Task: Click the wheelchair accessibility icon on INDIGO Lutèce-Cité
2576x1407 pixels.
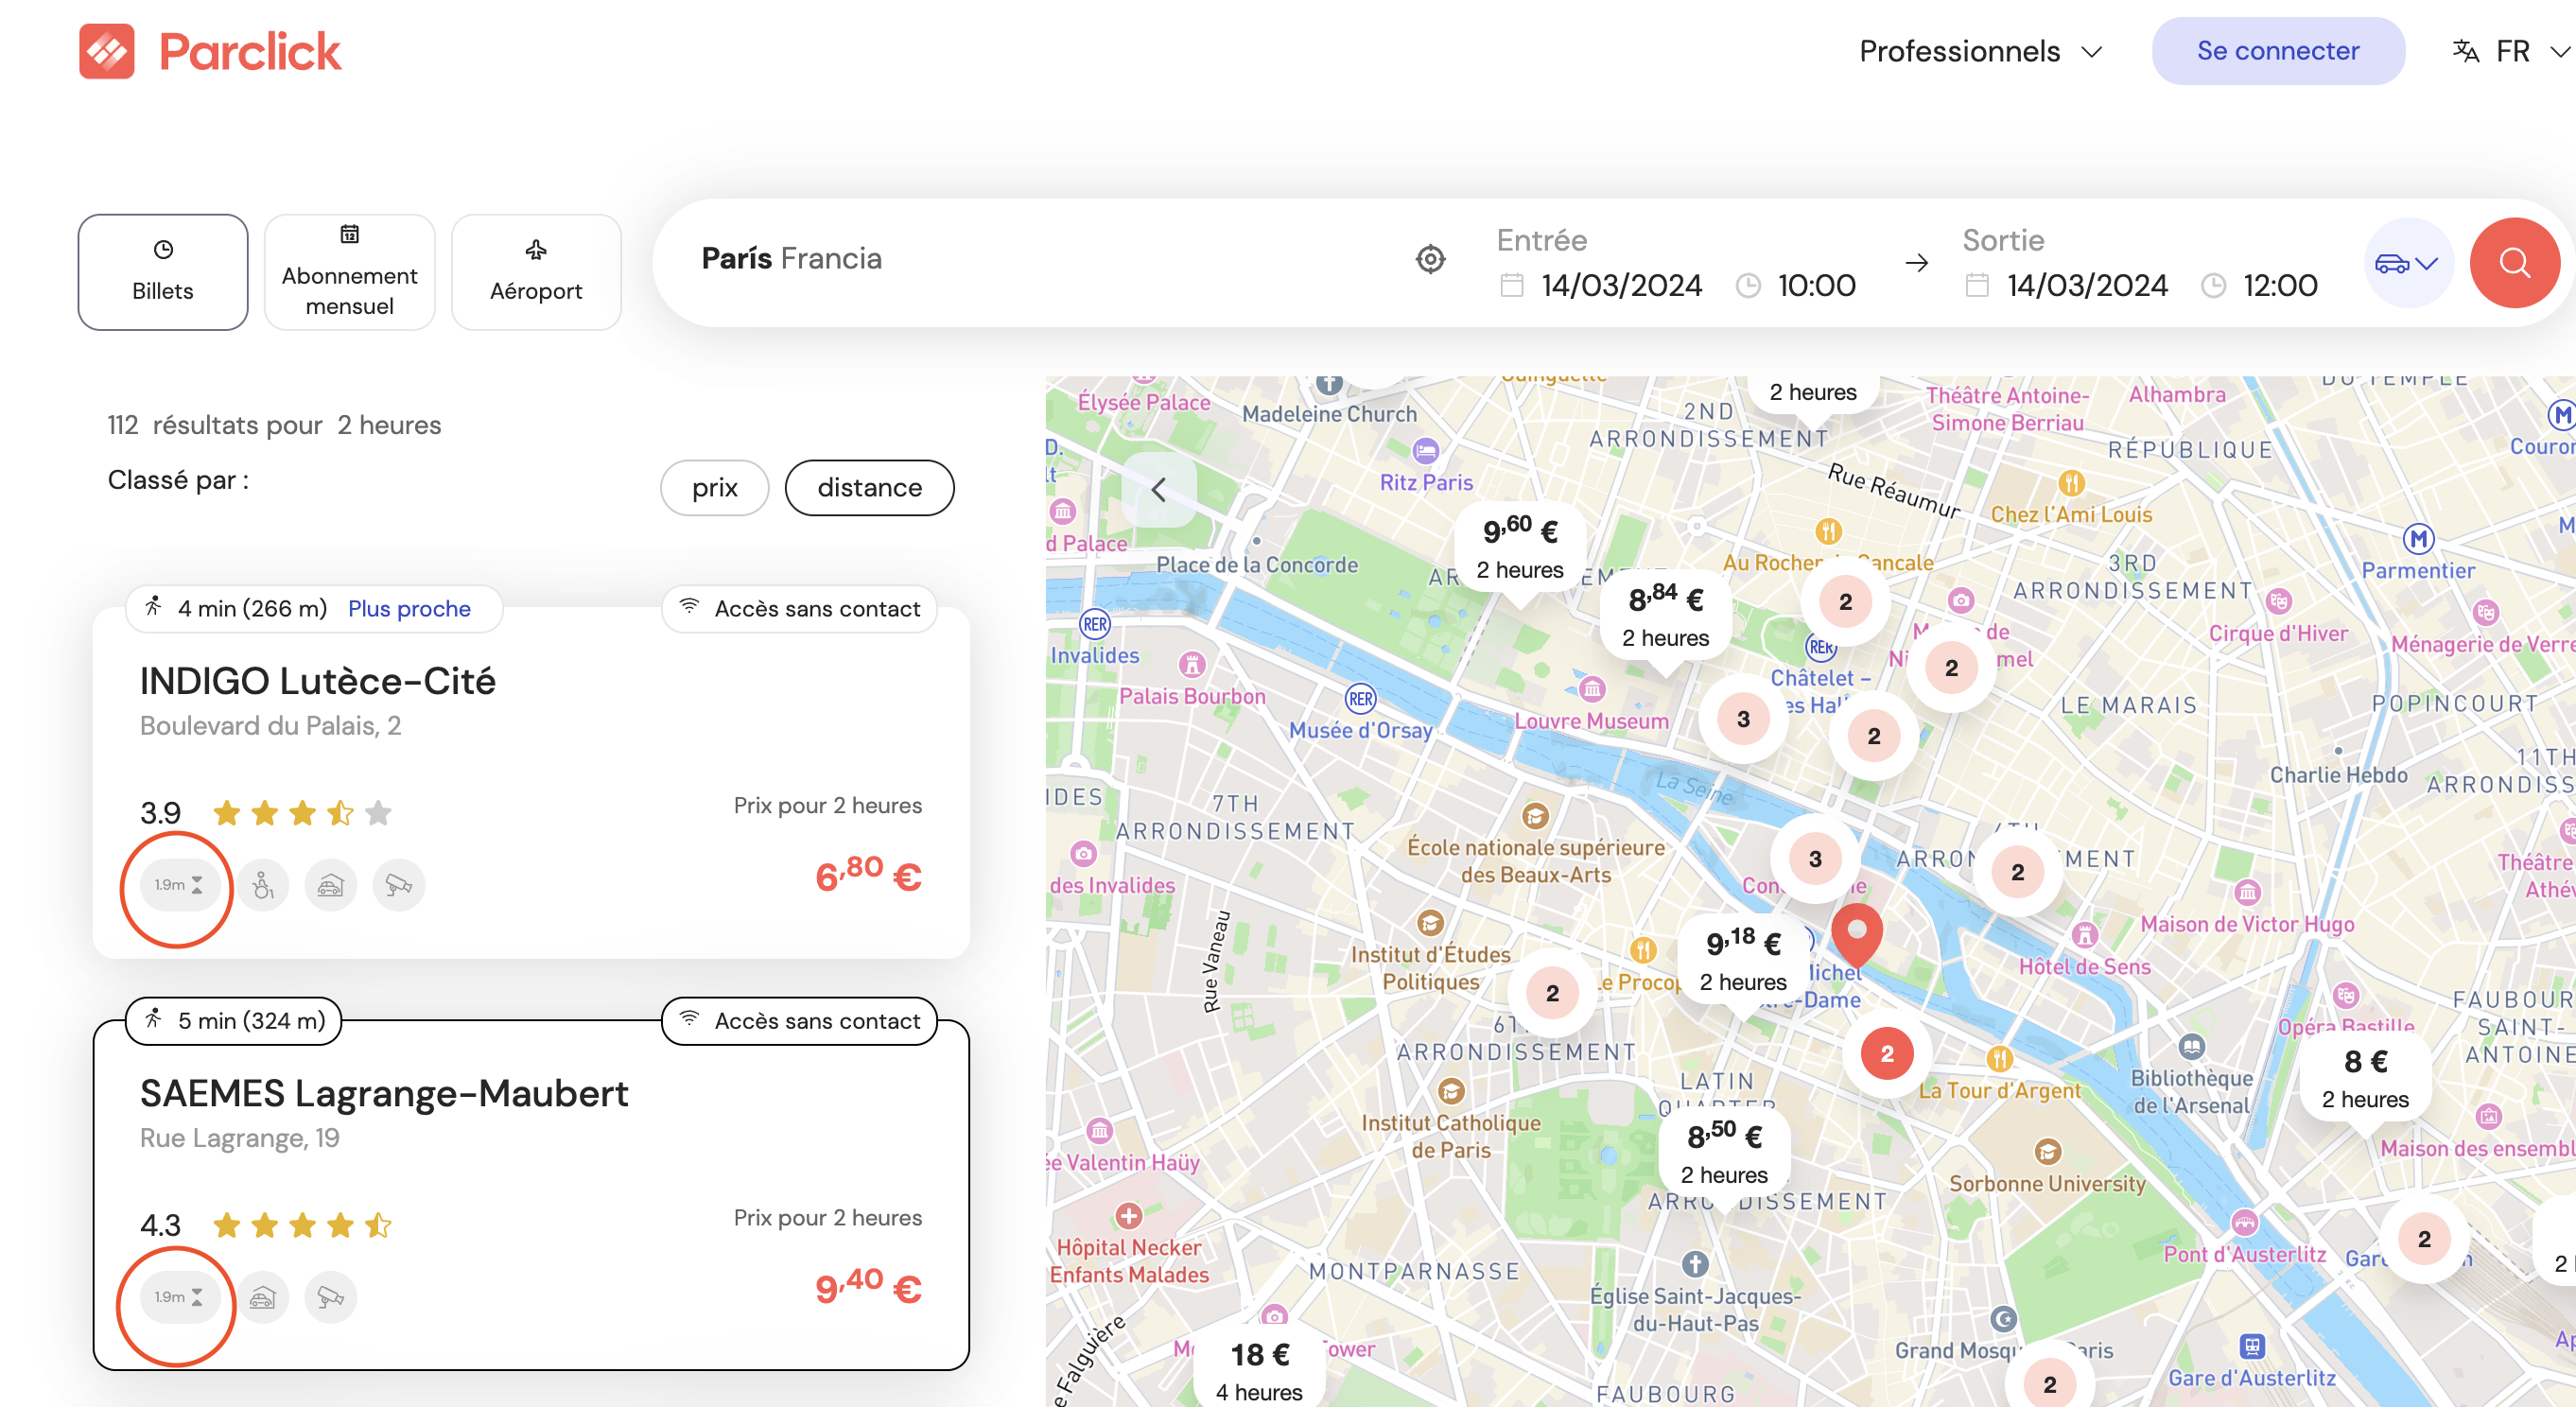Action: (x=263, y=885)
